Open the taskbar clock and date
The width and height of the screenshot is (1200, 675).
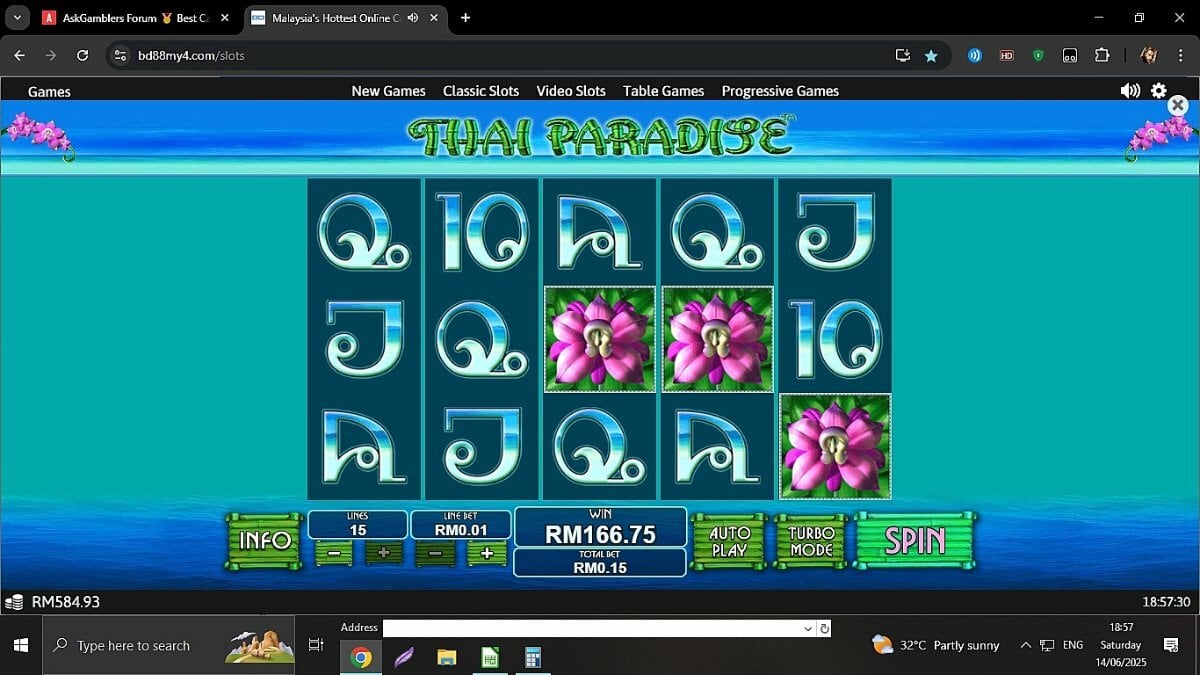point(1121,645)
